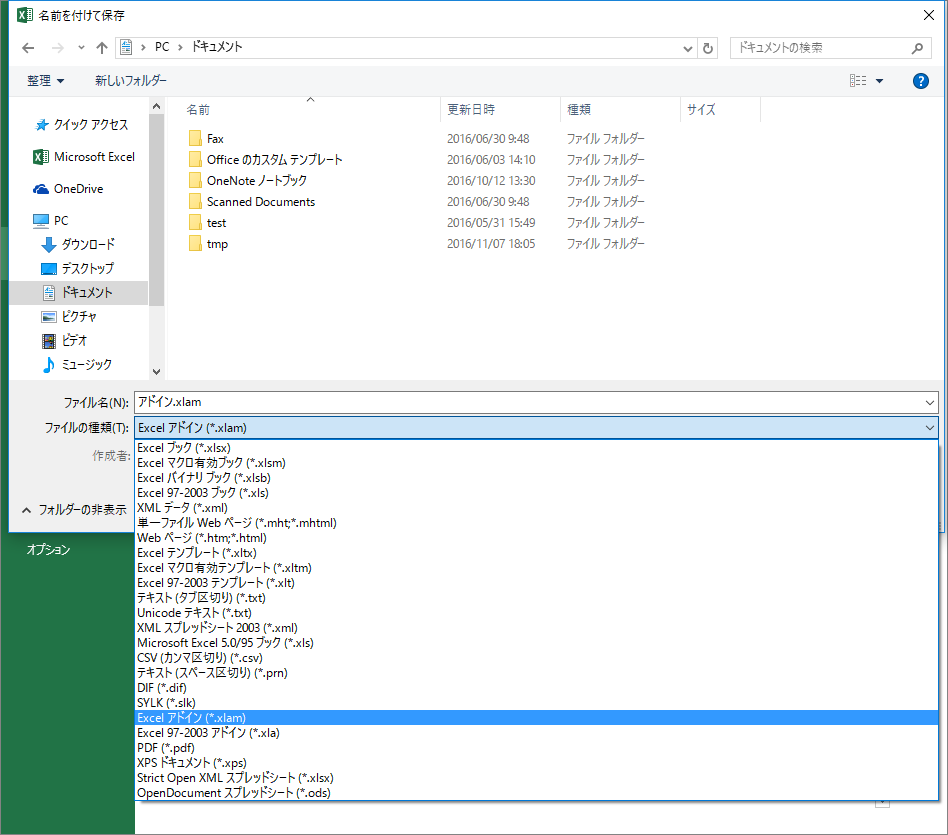Open ビデオ in sidebar
This screenshot has height=835, width=948.
[x=64, y=340]
